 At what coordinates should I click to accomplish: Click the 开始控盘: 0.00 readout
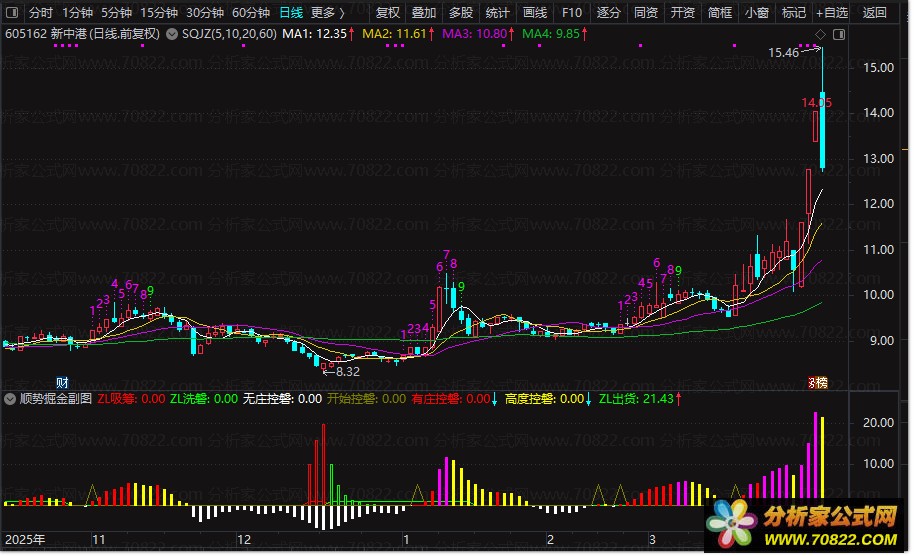coord(366,399)
